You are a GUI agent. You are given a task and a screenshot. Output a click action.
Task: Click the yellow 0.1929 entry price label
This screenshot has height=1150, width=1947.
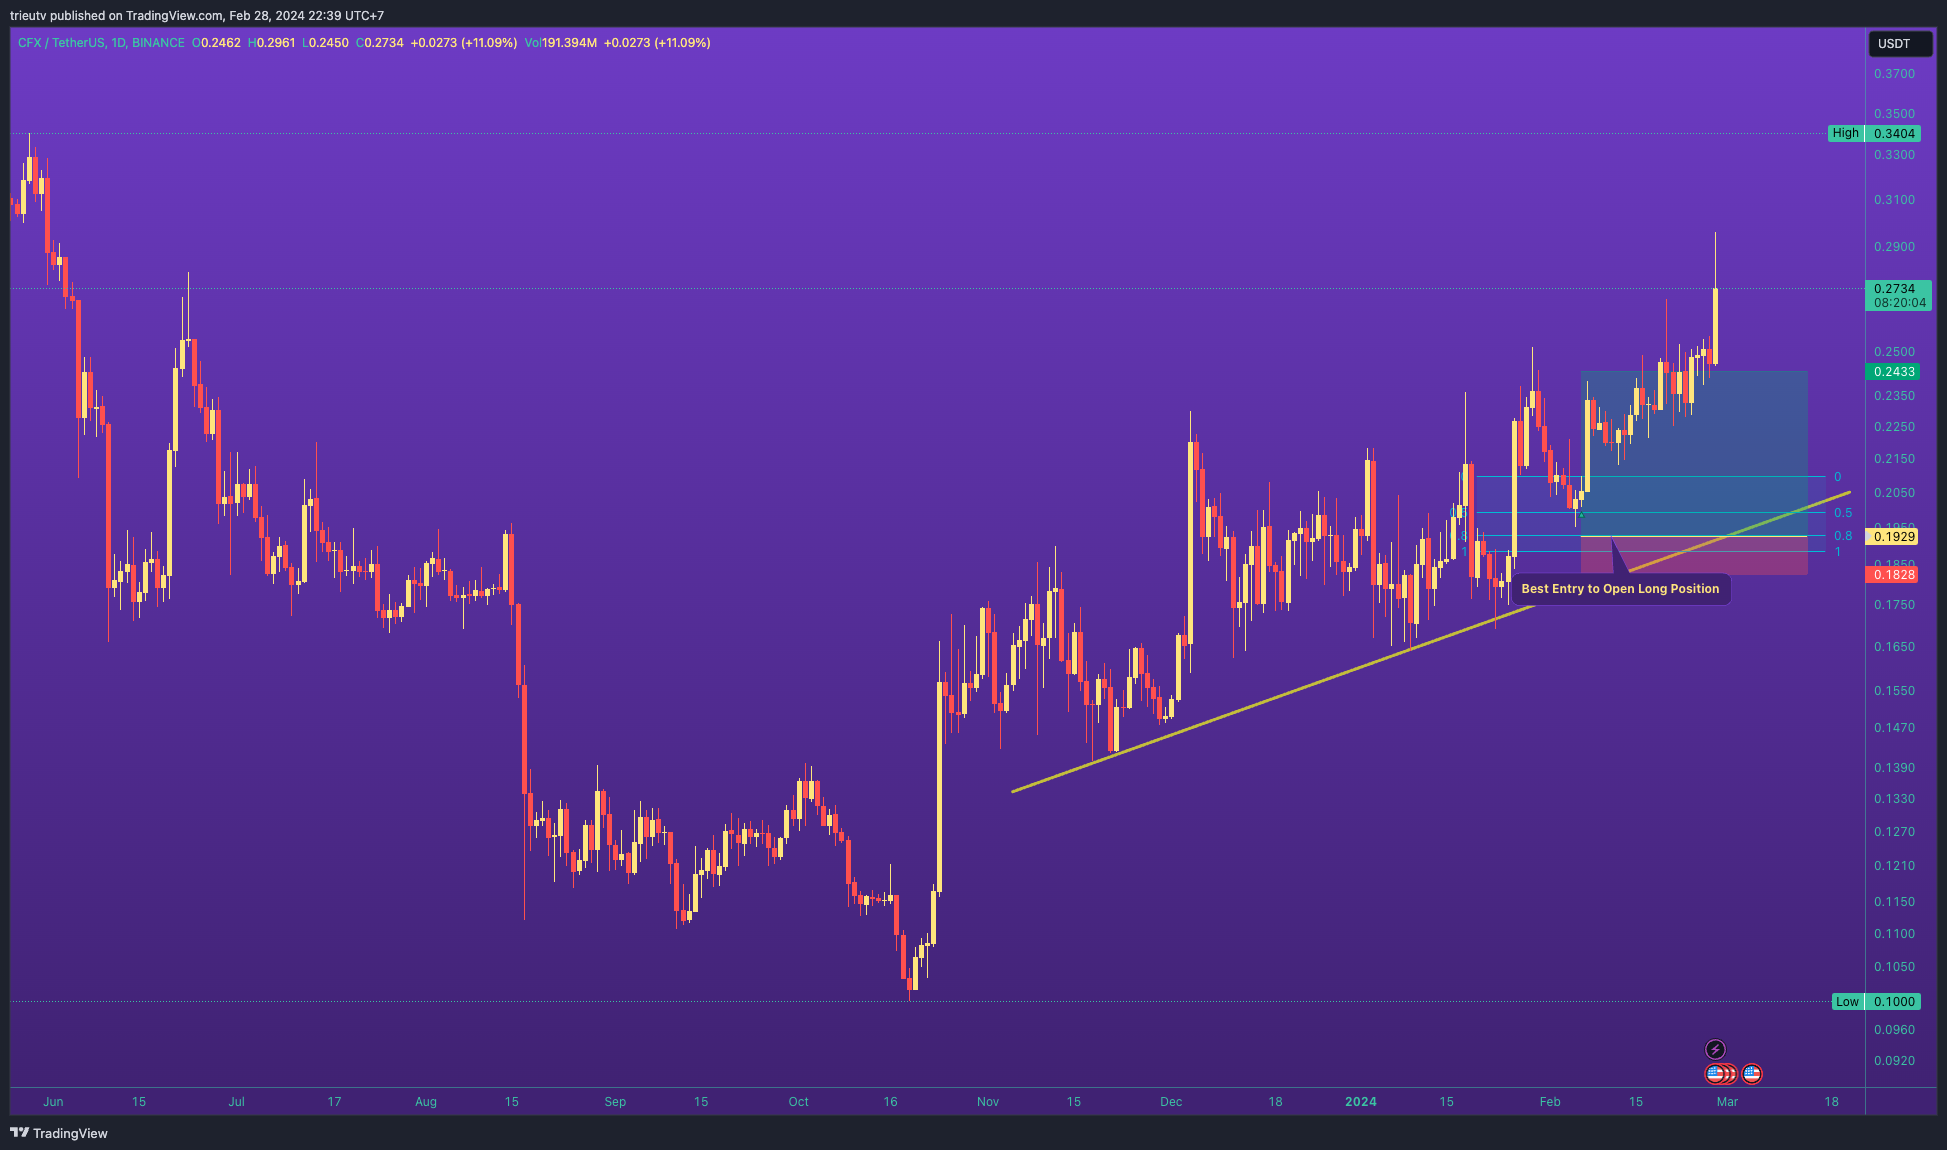coord(1894,537)
